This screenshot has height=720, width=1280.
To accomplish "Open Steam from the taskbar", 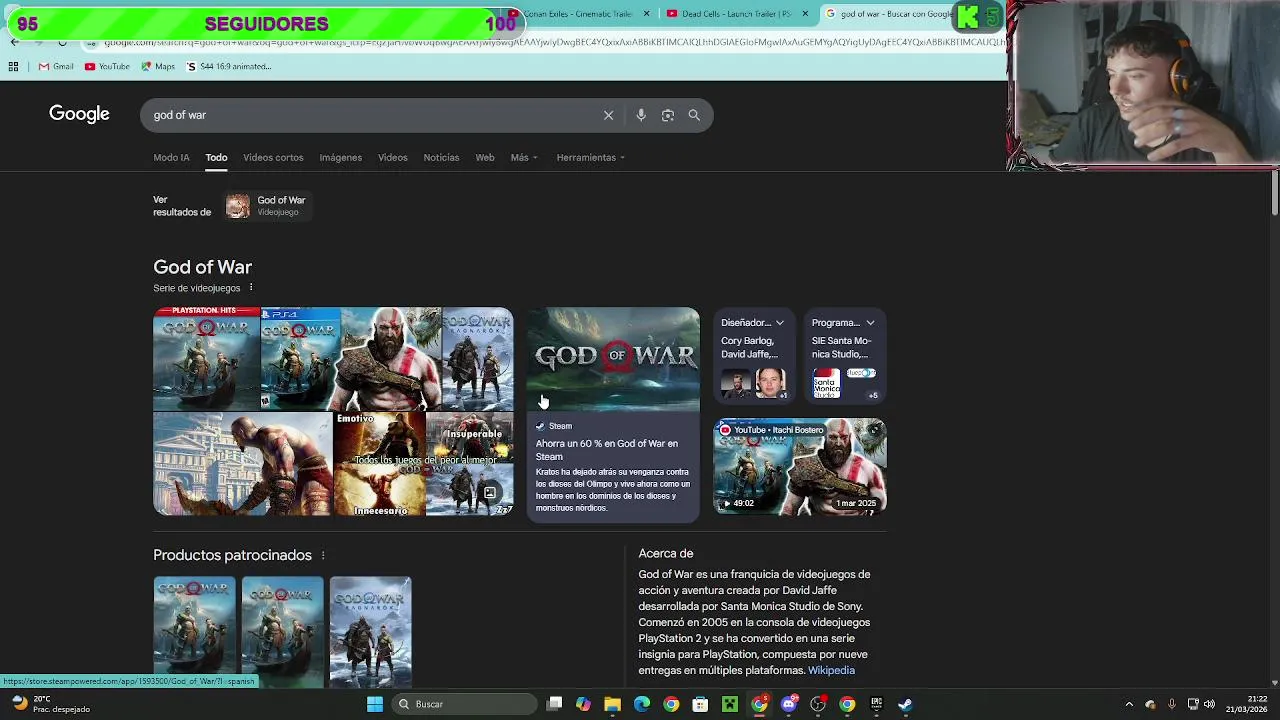I will tap(905, 704).
